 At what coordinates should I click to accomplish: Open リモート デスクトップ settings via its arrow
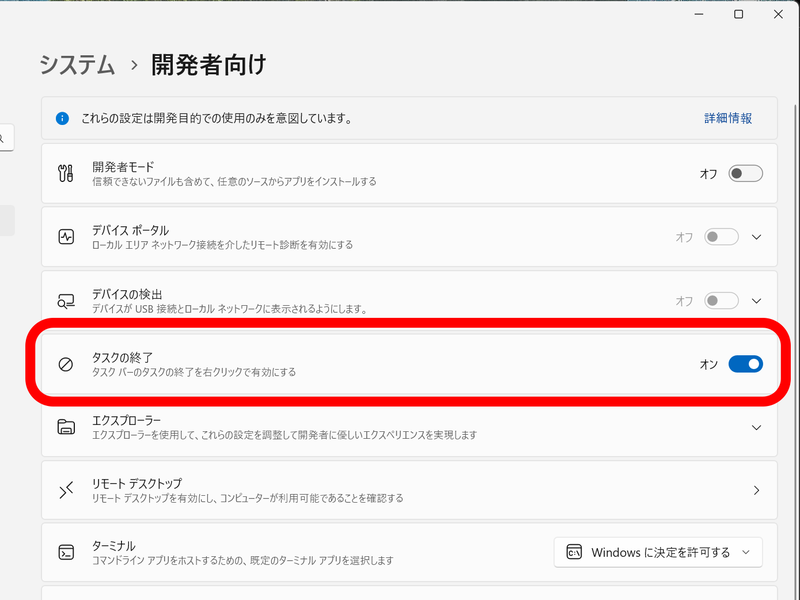tap(757, 490)
